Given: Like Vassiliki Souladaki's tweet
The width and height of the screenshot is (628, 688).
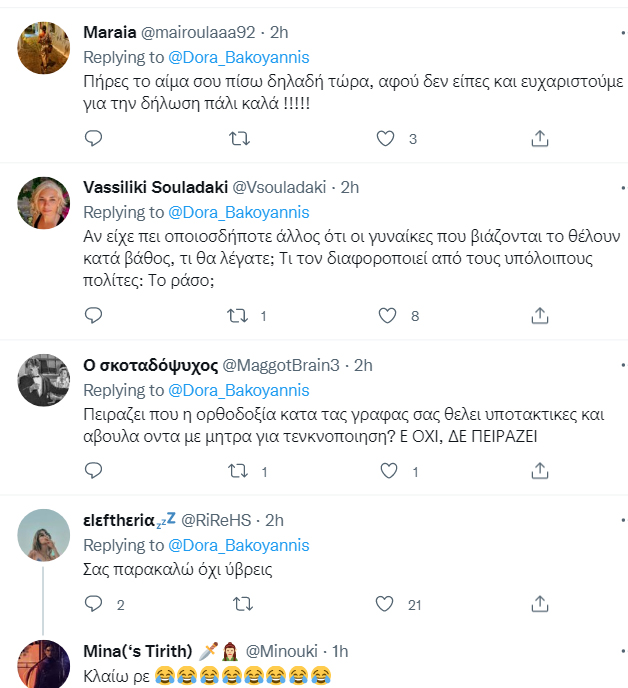Looking at the screenshot, I should (x=388, y=315).
